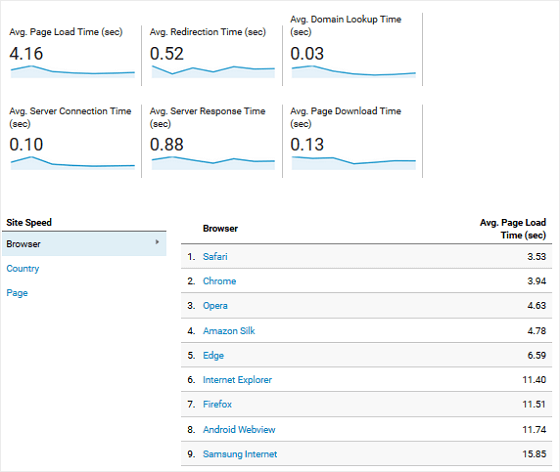Open the Edge browser link

pyautogui.click(x=213, y=356)
